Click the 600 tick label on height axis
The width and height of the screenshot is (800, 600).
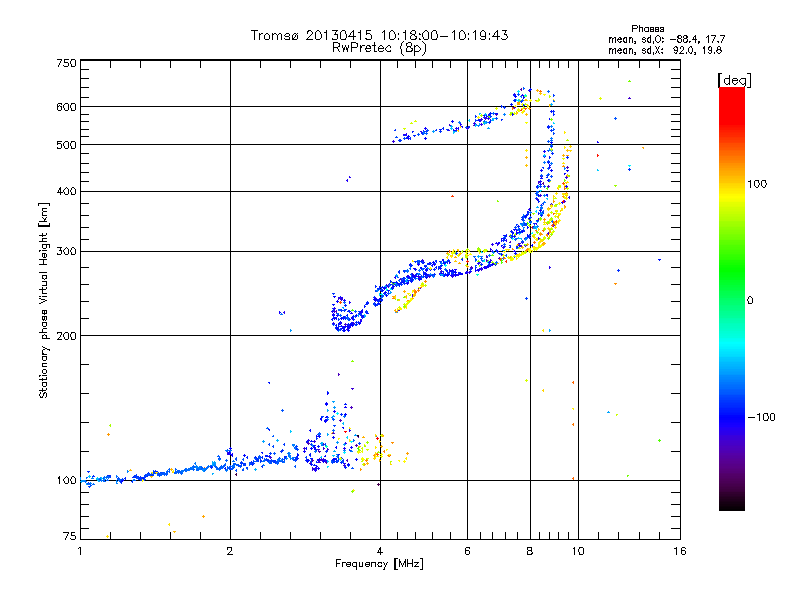(x=66, y=107)
